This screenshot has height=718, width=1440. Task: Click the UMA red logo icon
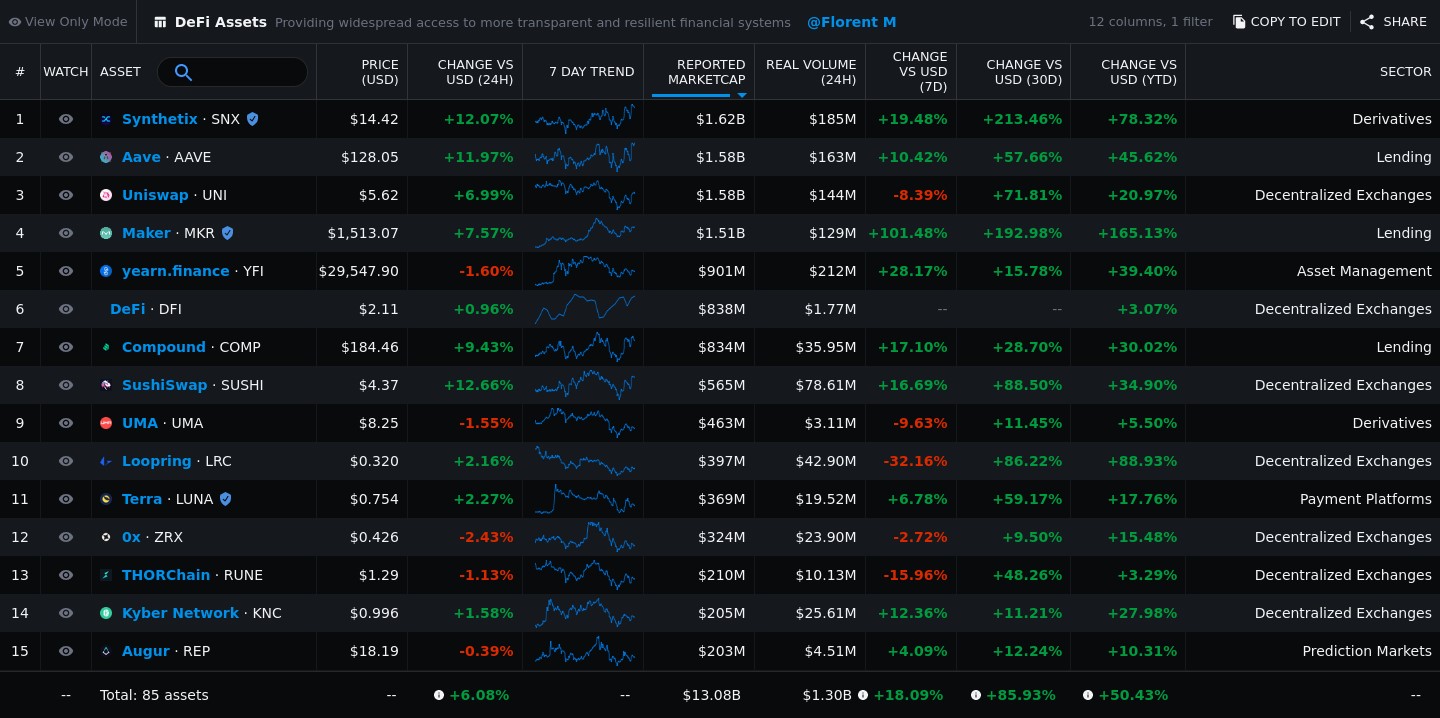coord(106,423)
